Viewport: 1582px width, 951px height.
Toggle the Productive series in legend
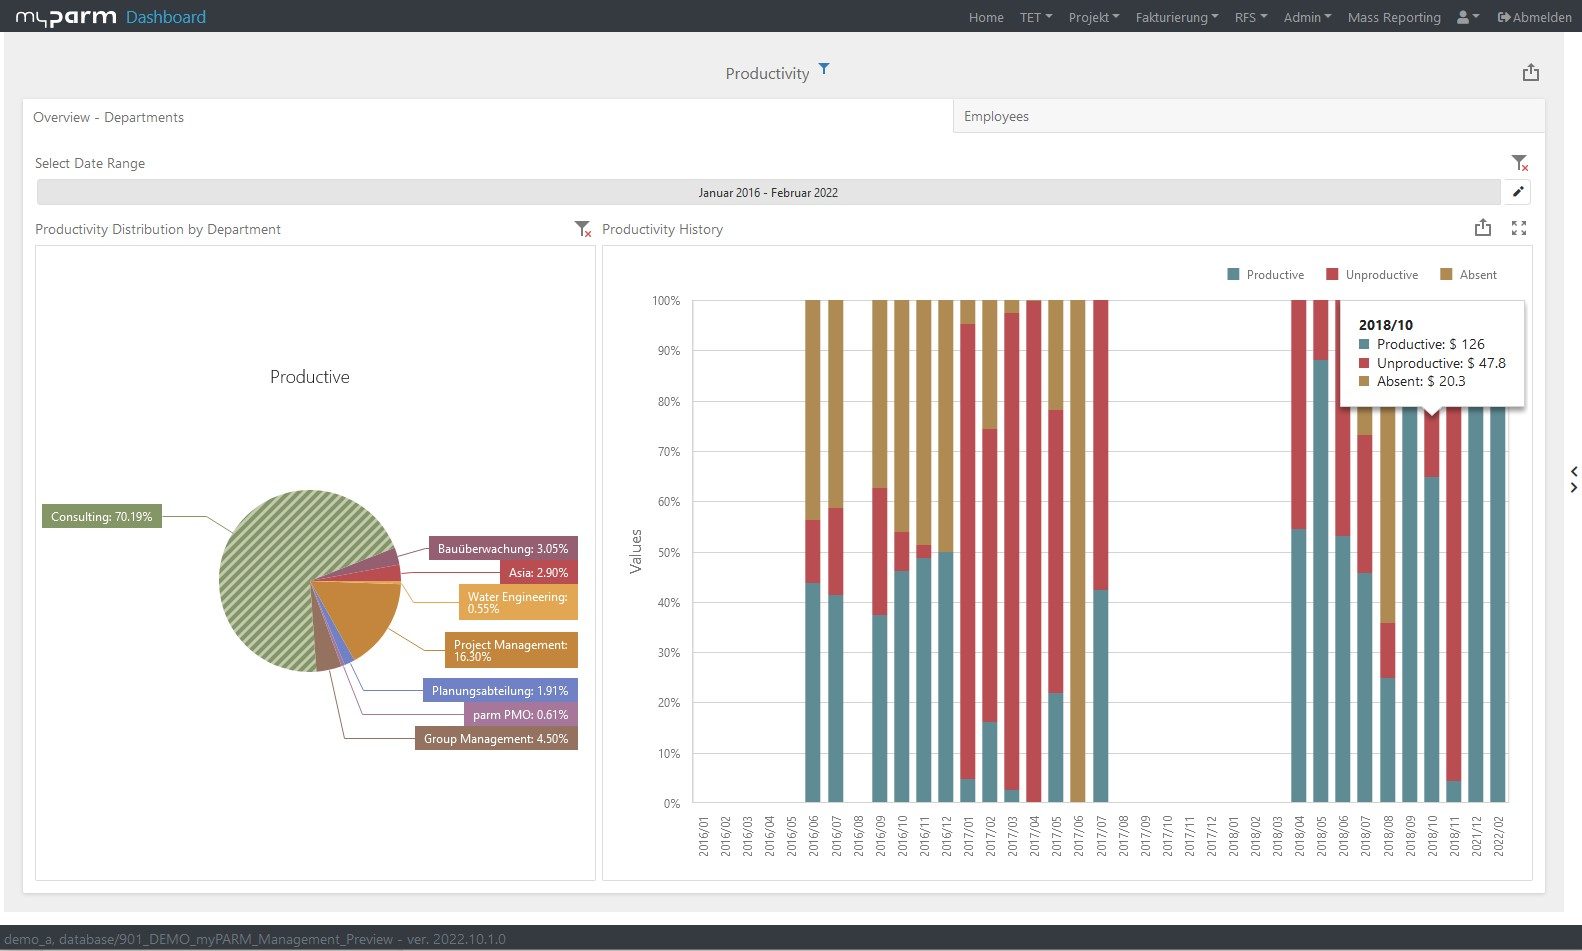(x=1265, y=275)
